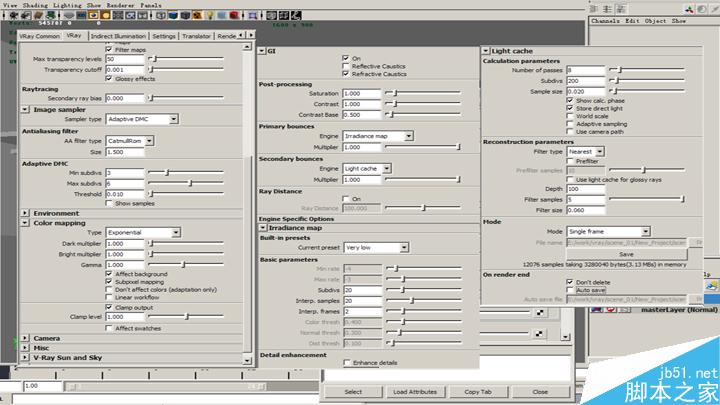Toggle the light blue shadows cube icon

[x=221, y=15]
